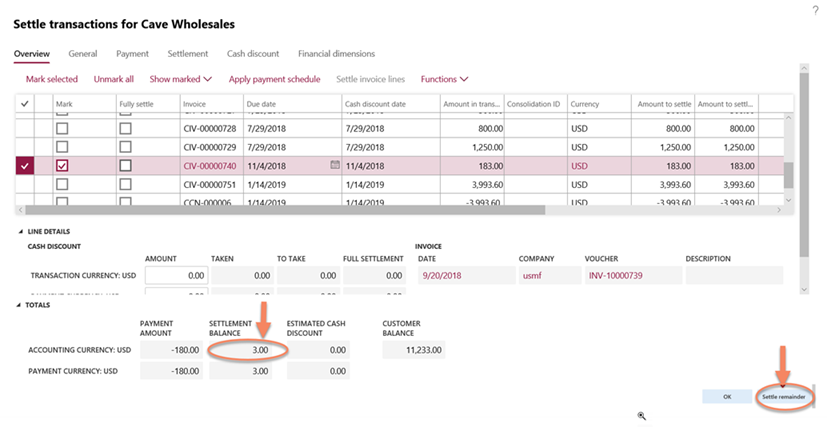Open company link usmf
The width and height of the screenshot is (827, 427).
tap(532, 275)
